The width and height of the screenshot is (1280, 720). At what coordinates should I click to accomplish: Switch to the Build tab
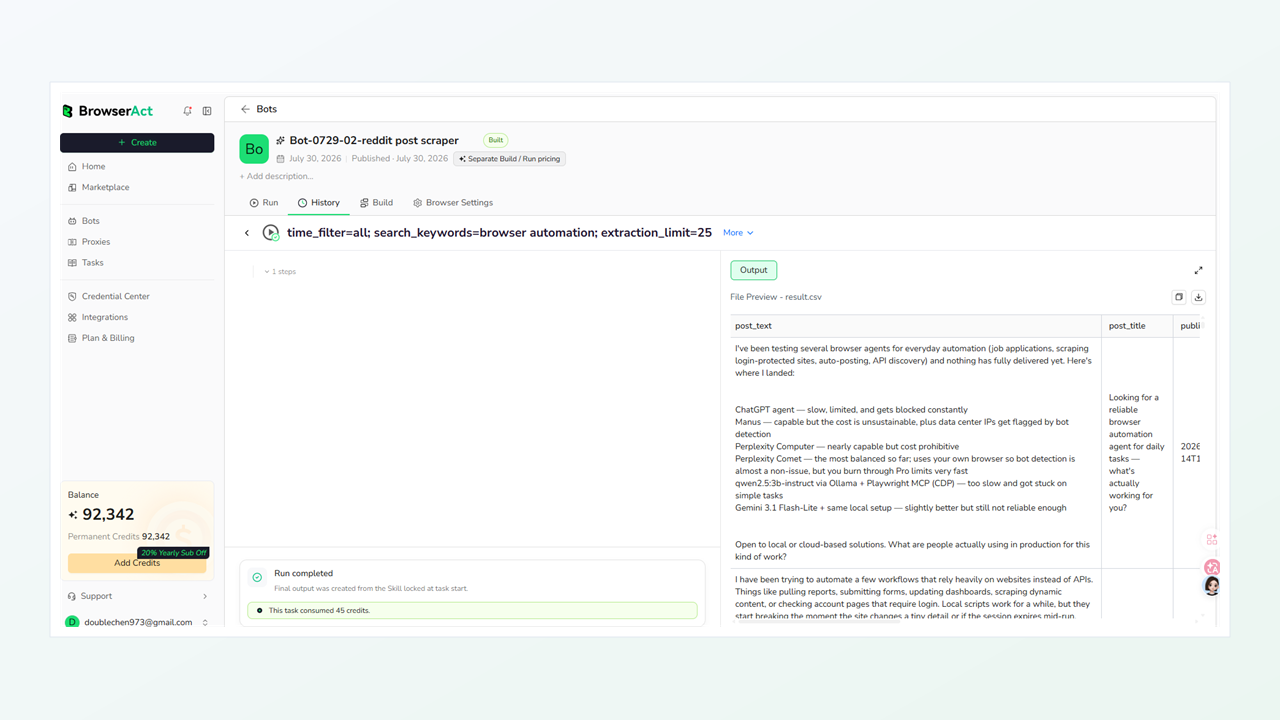coord(376,202)
